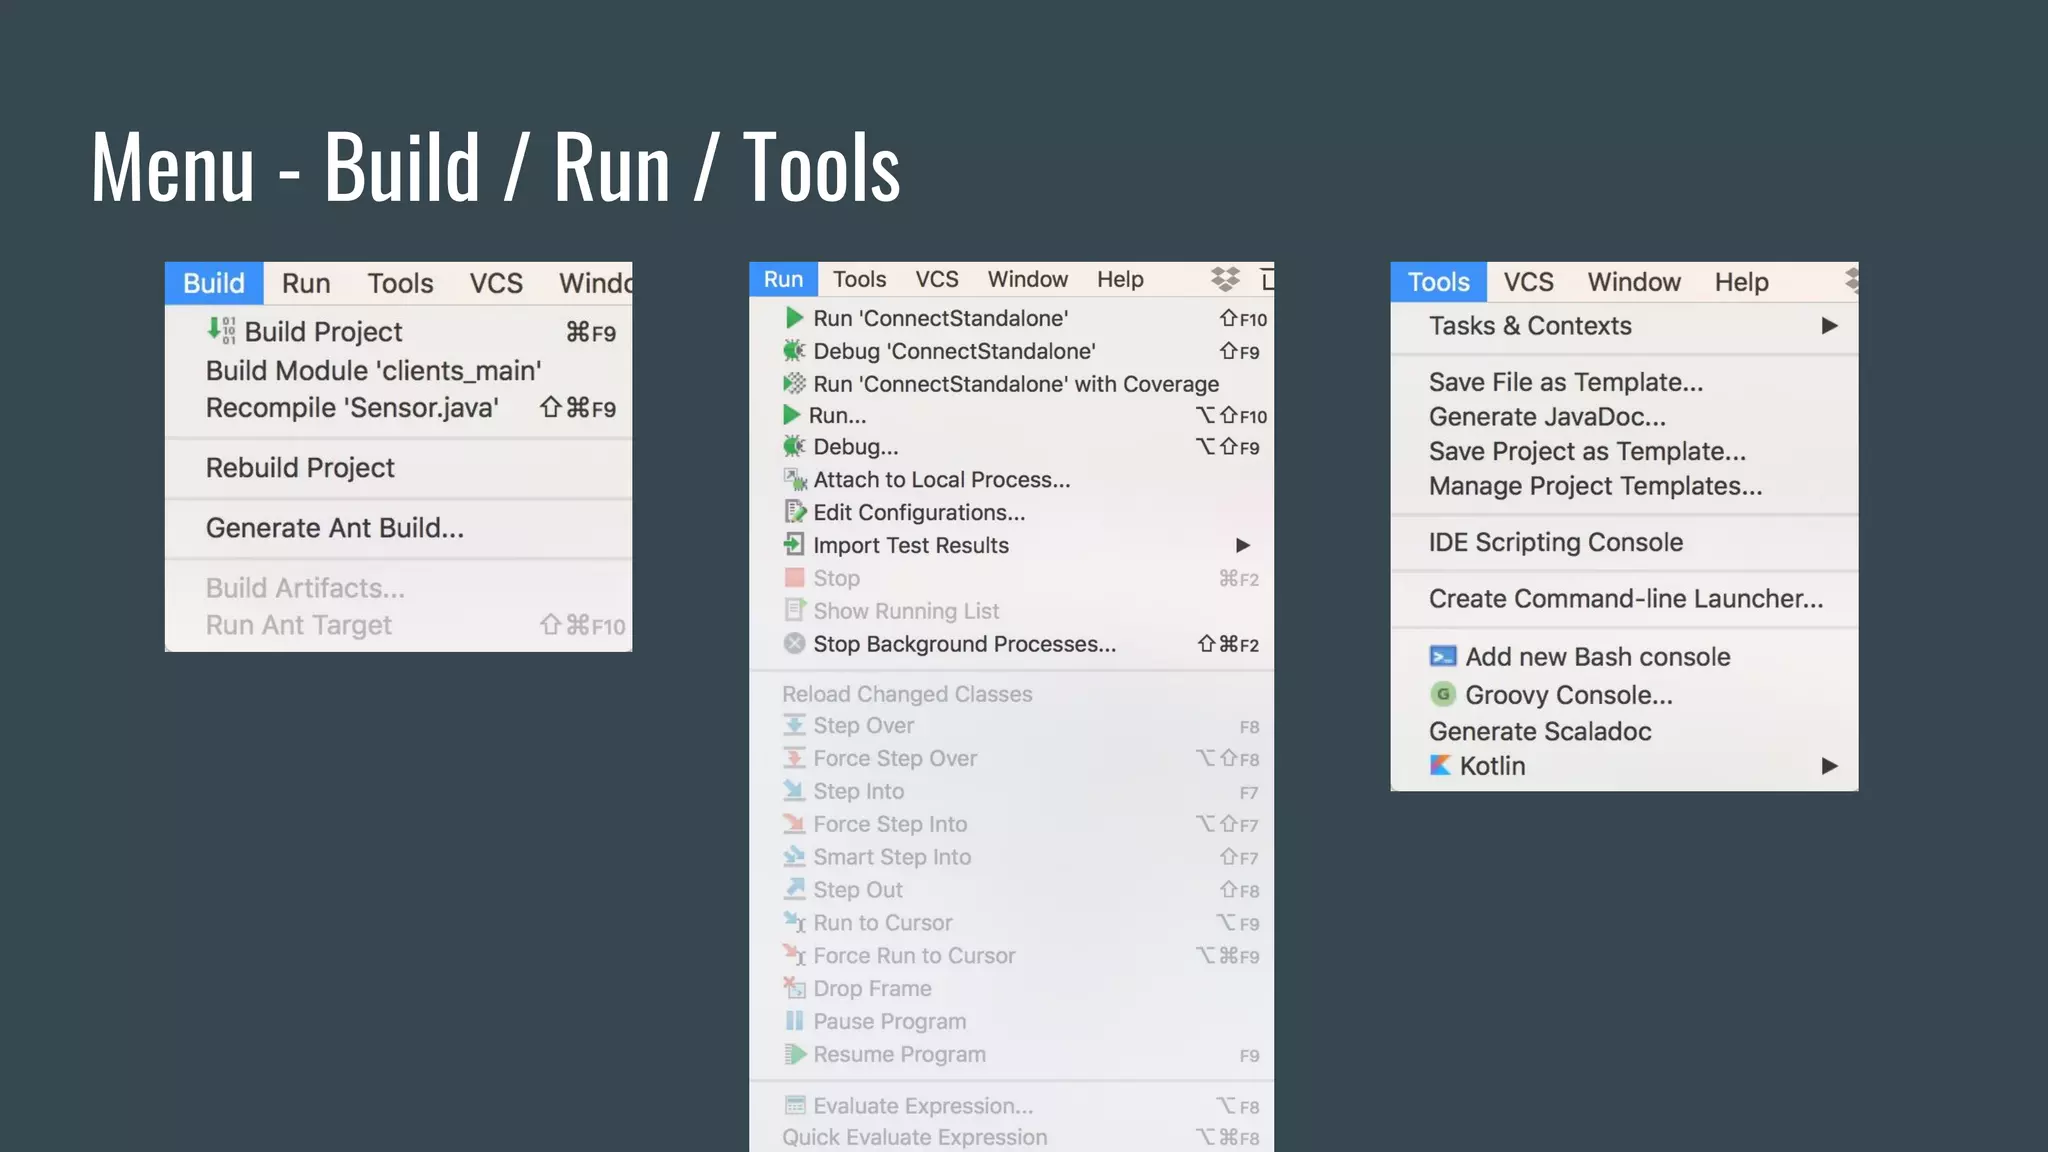Open the highlighted Tools menu
The image size is (2048, 1152).
[x=1438, y=282]
